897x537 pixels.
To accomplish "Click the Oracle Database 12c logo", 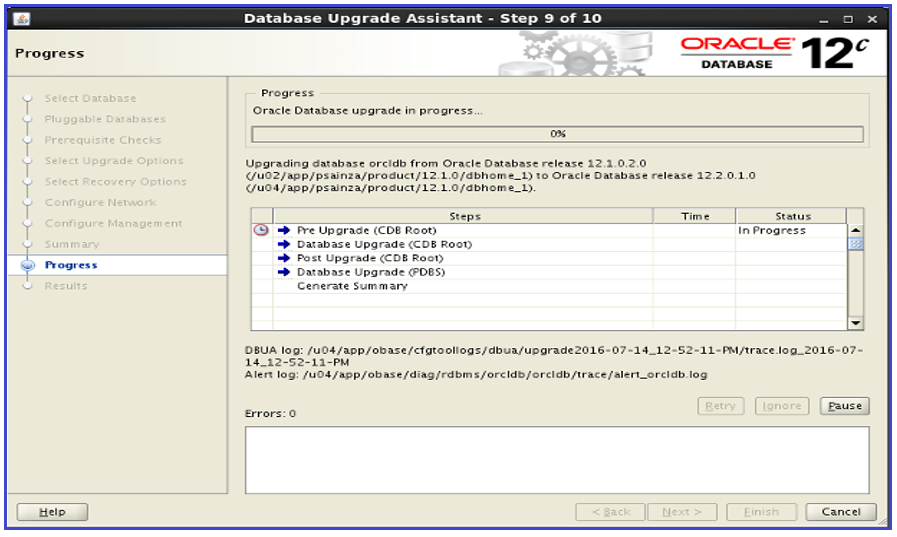I will point(775,53).
